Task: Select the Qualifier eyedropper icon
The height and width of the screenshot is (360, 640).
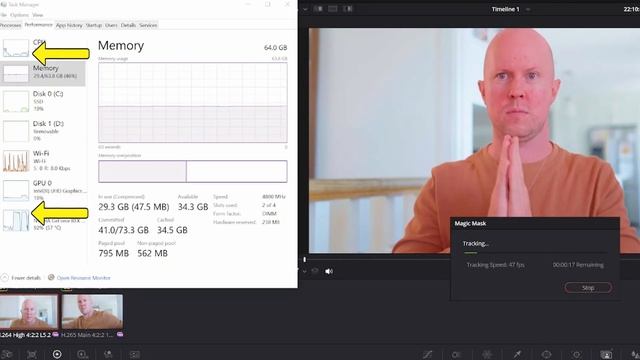Action: (517, 354)
